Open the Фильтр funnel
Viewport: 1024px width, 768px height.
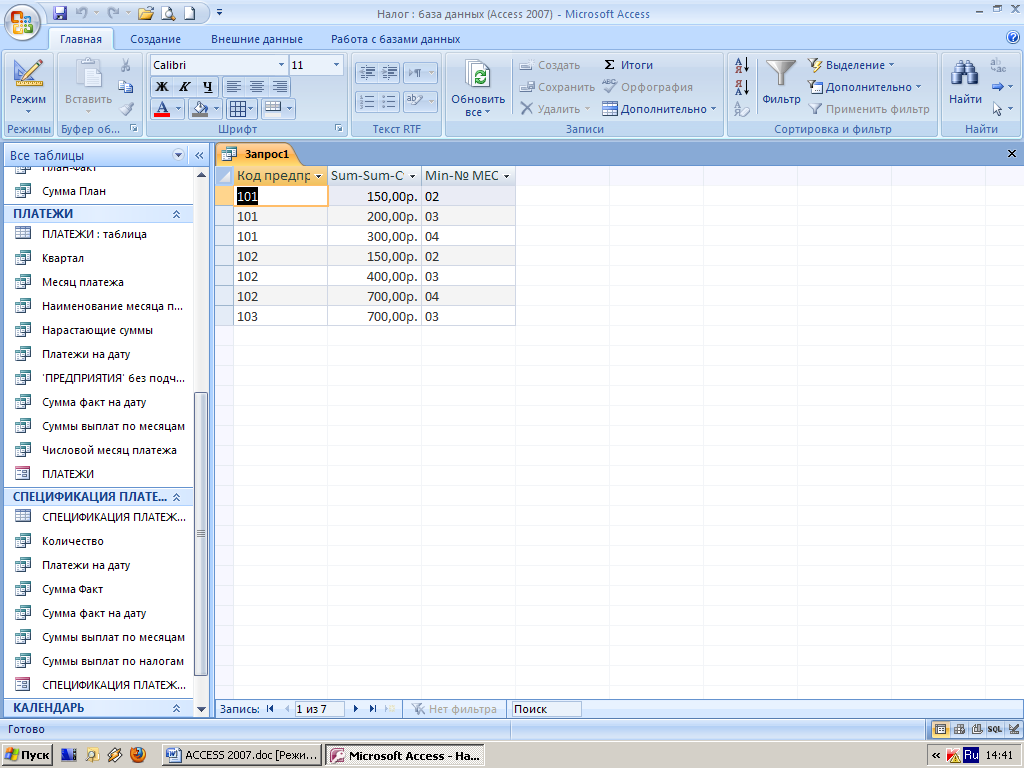click(x=781, y=82)
